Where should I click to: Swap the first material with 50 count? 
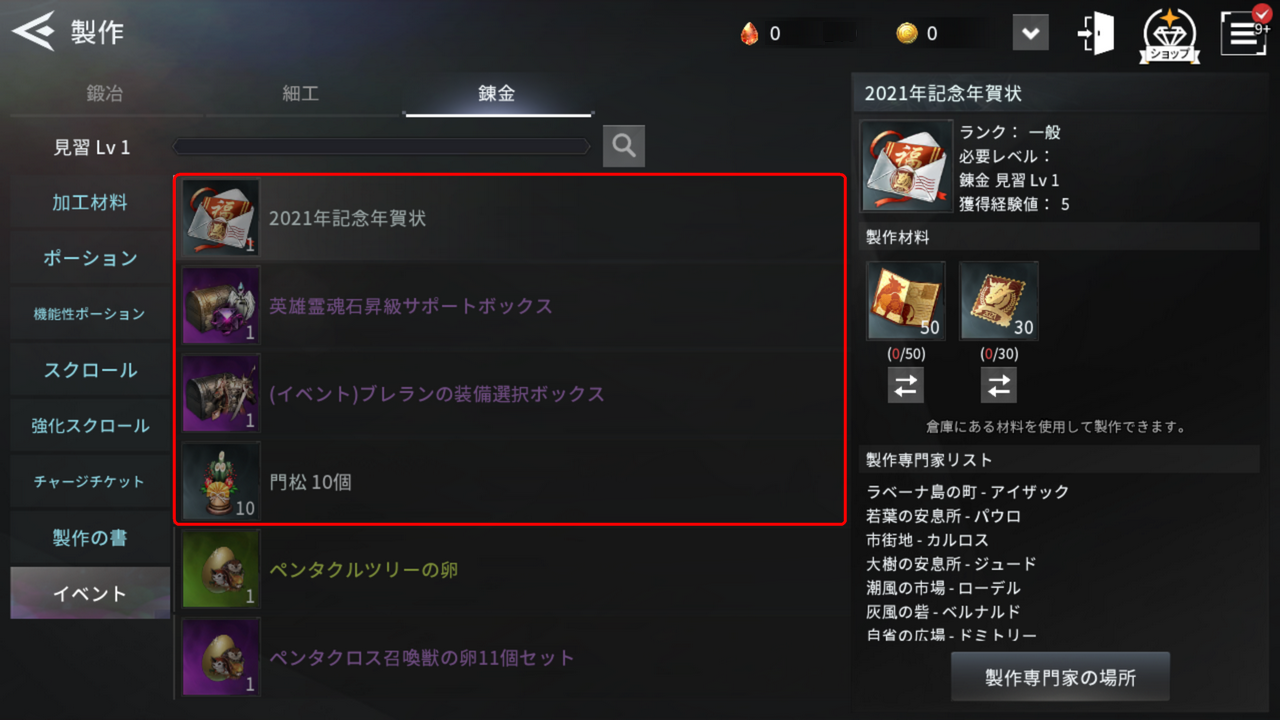[906, 385]
